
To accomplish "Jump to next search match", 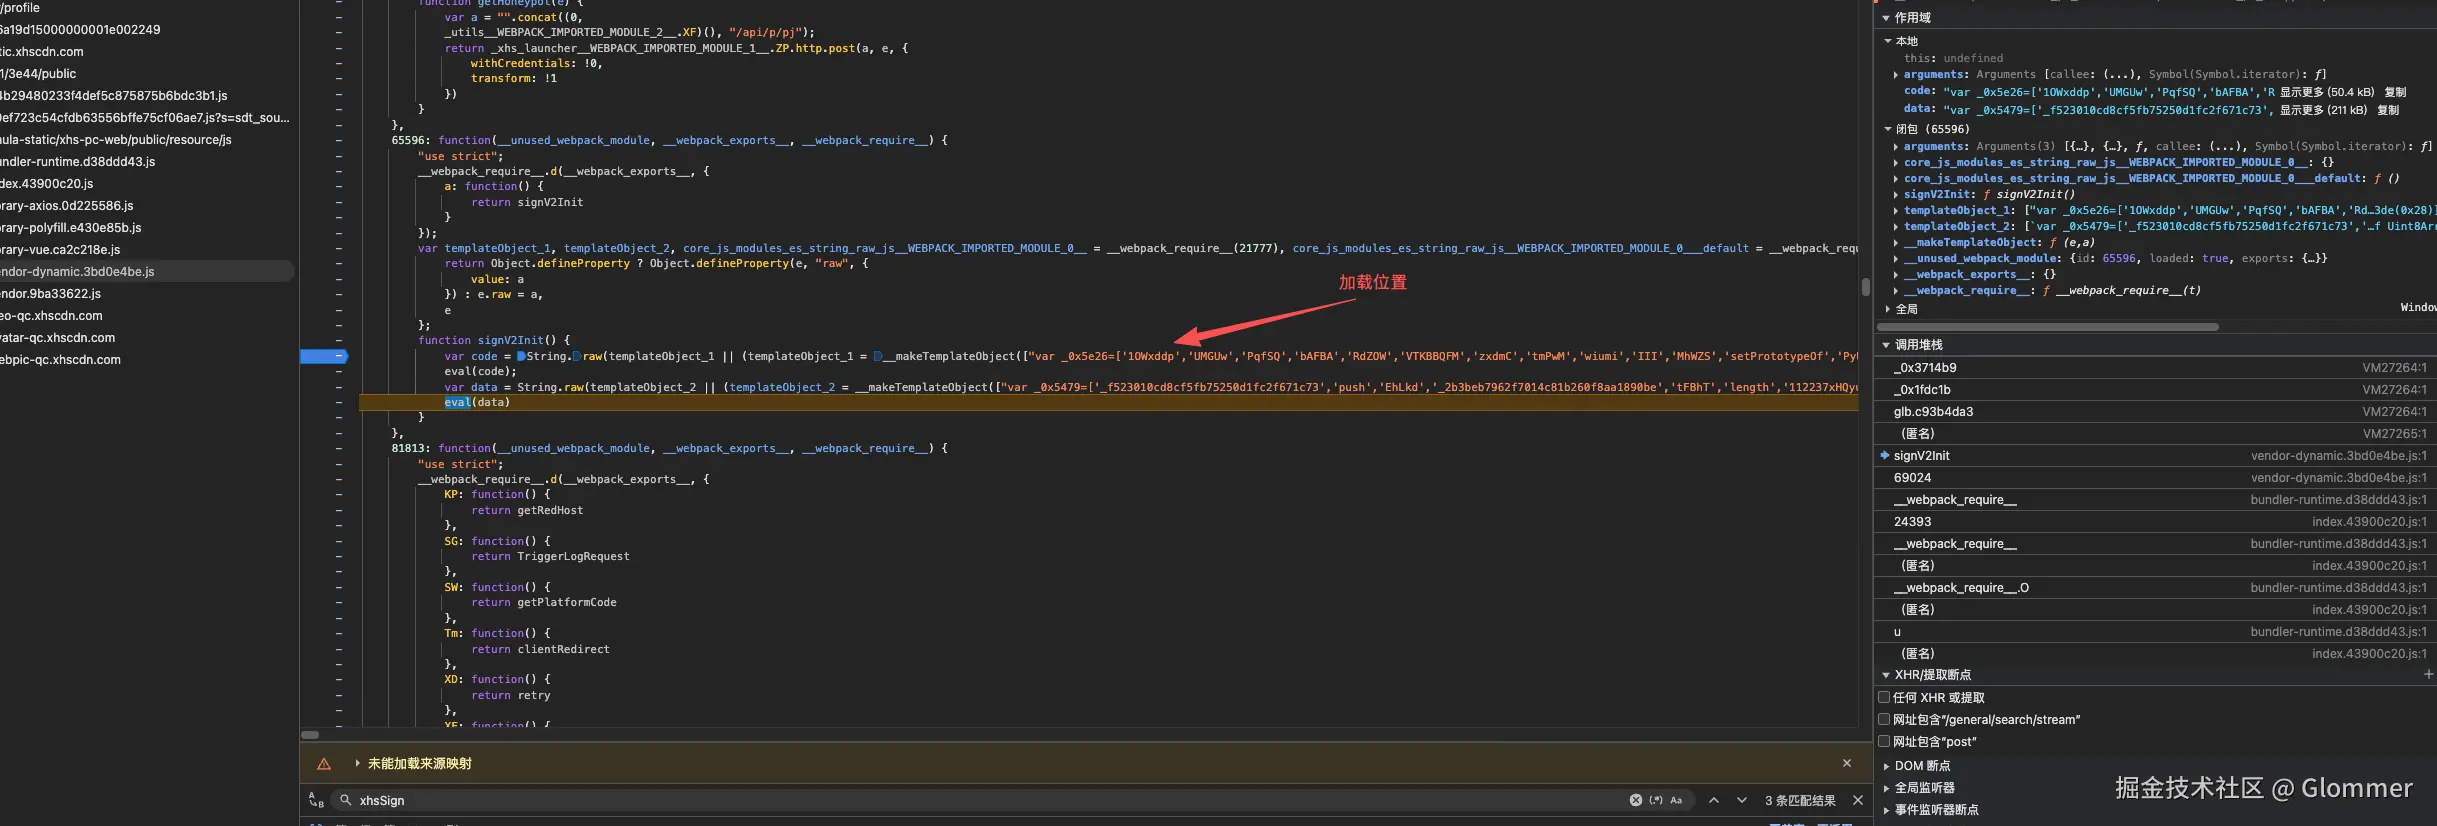I will (1742, 800).
